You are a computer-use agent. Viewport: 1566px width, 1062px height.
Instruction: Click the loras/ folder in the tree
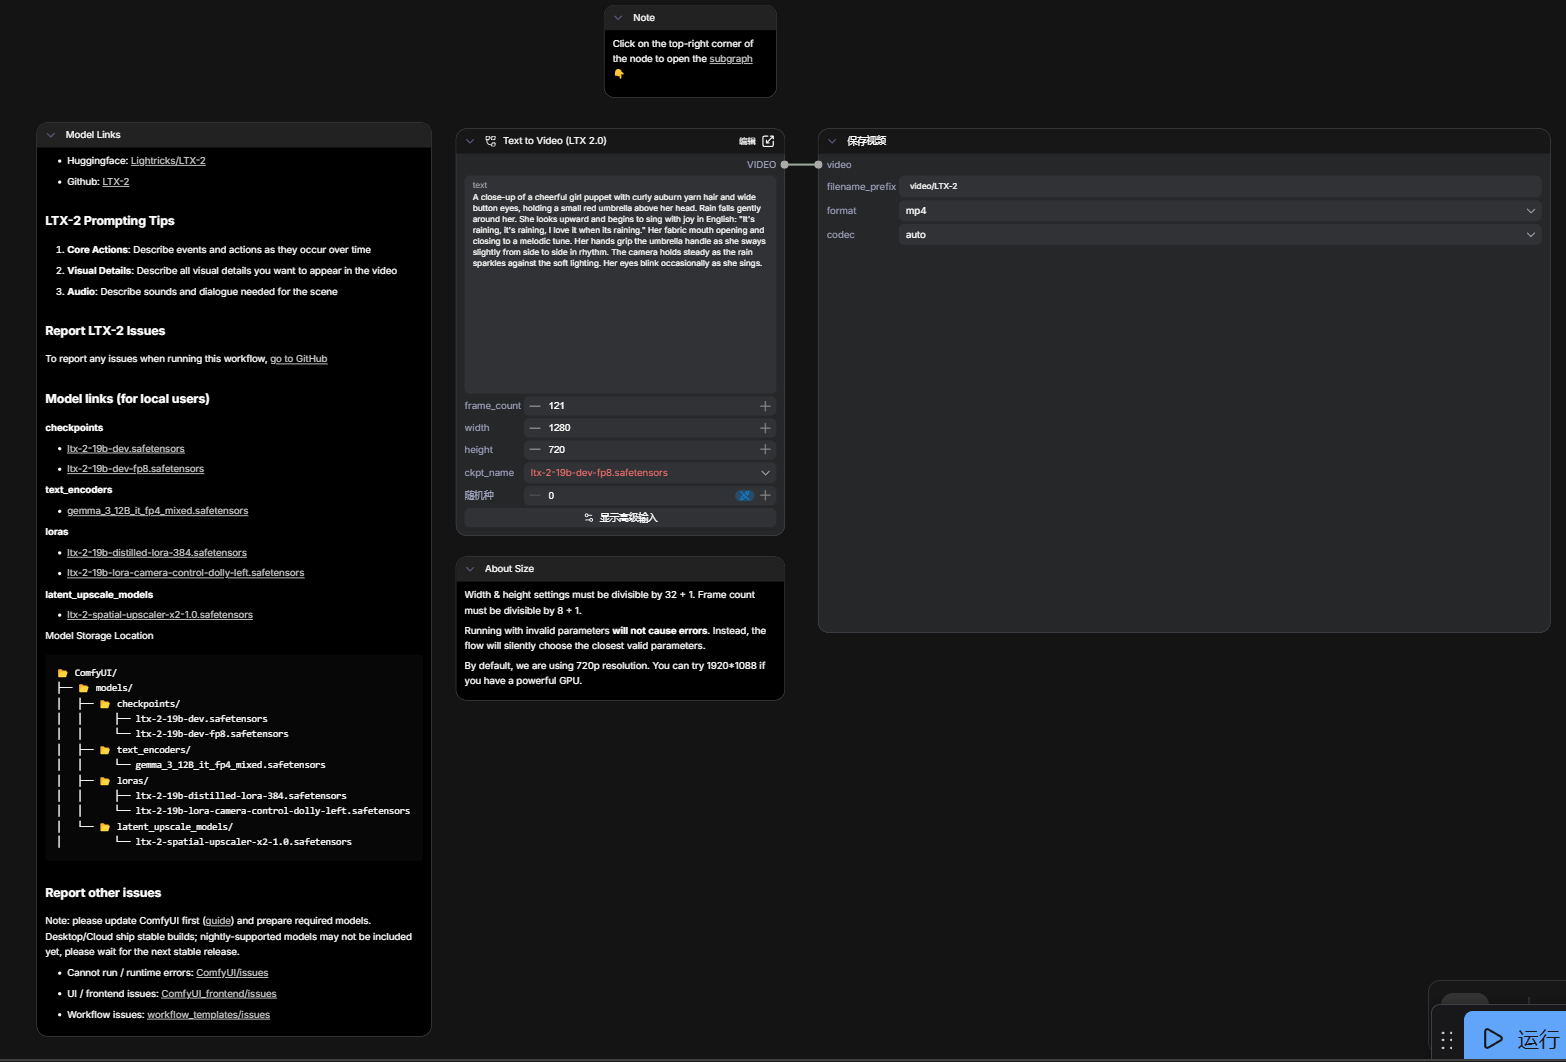[124, 781]
